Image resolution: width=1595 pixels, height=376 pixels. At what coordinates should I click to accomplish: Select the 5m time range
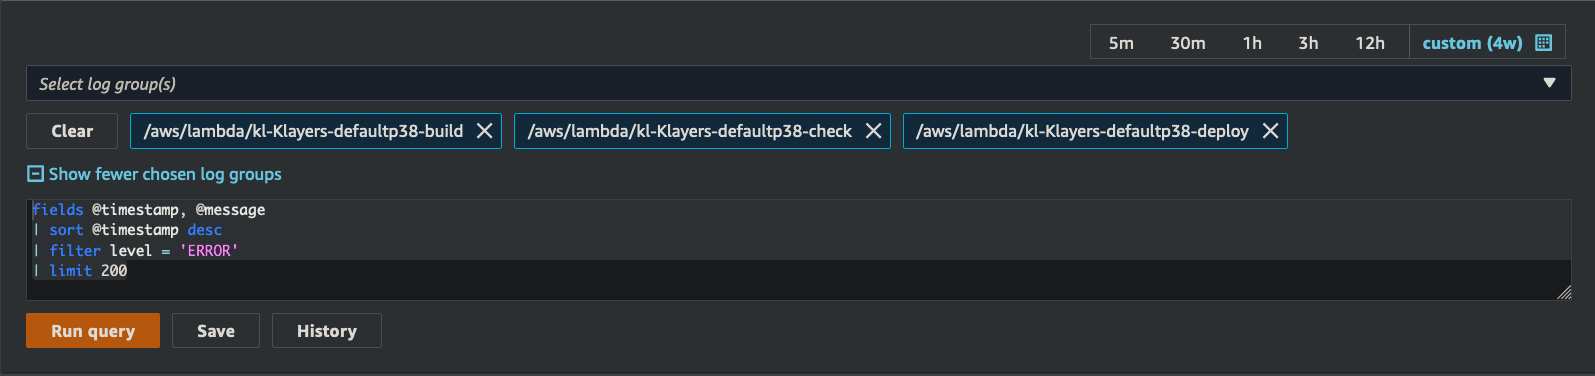[1121, 43]
